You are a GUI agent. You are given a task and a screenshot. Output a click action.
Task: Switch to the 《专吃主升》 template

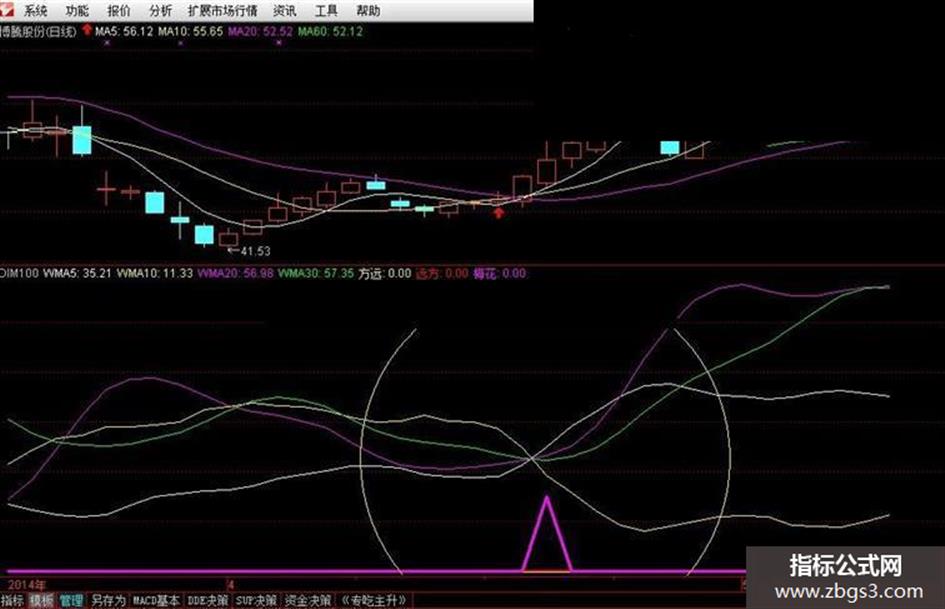tap(375, 601)
